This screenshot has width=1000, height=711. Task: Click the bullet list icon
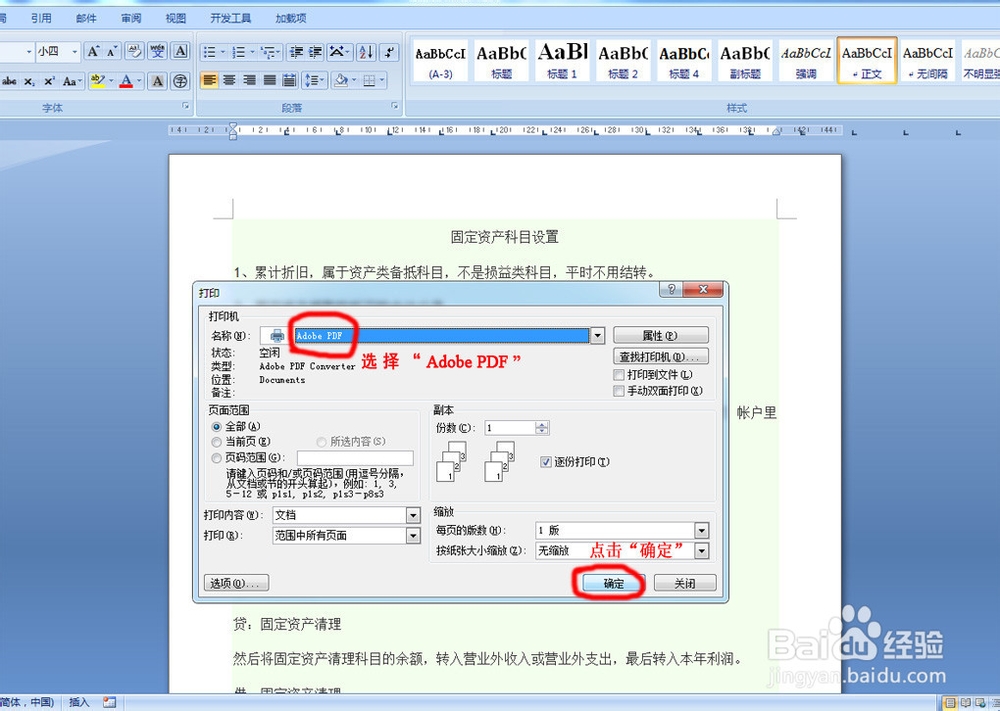209,52
